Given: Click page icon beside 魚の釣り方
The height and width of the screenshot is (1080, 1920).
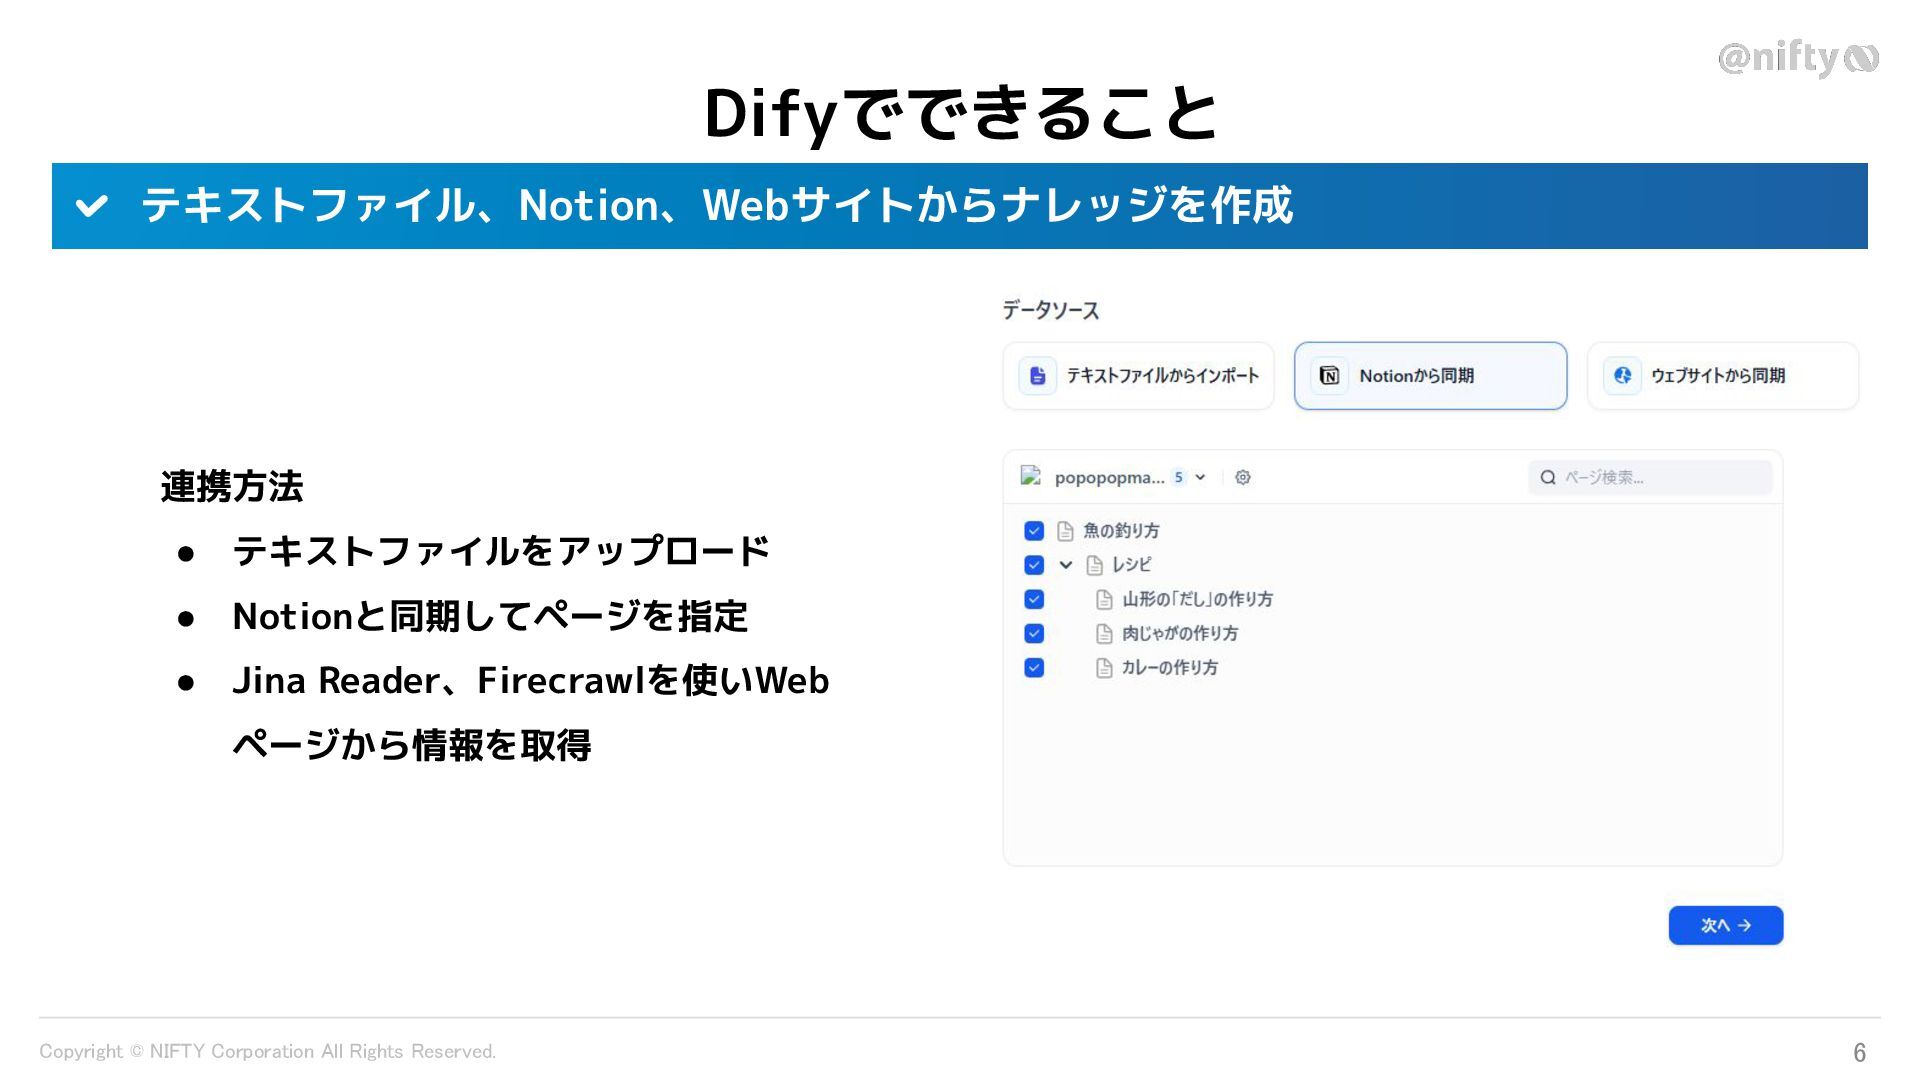Looking at the screenshot, I should point(1065,531).
